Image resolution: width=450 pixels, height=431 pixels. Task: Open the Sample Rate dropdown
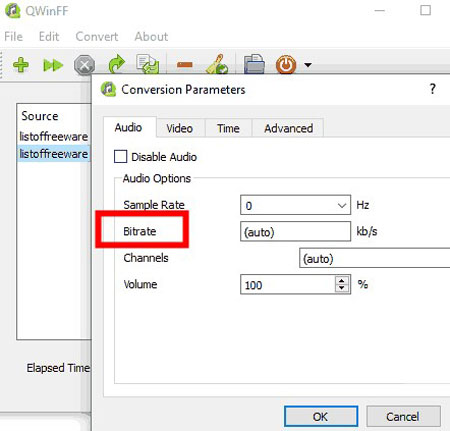[295, 205]
